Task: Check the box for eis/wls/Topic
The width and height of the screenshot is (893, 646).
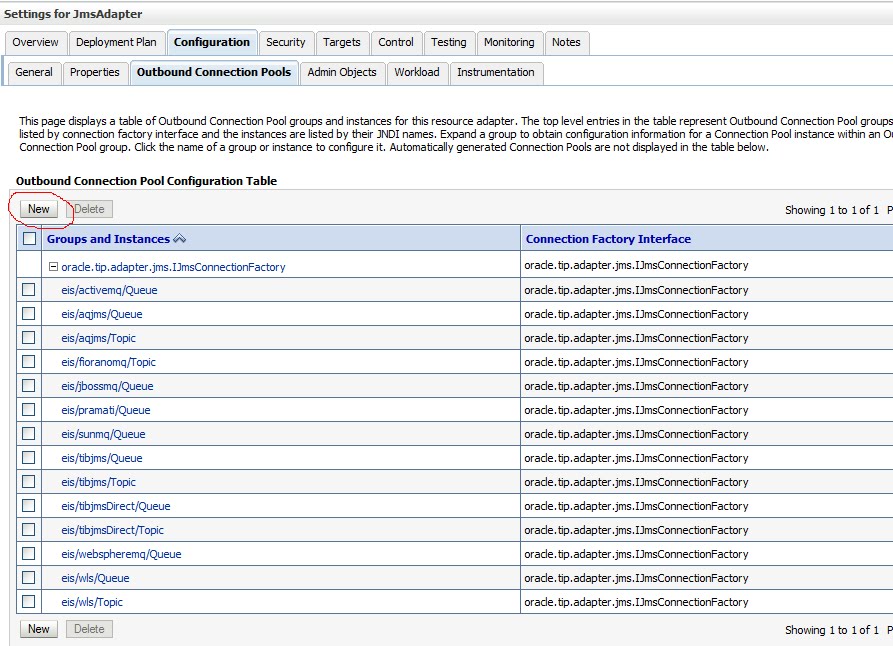Action: tap(28, 601)
